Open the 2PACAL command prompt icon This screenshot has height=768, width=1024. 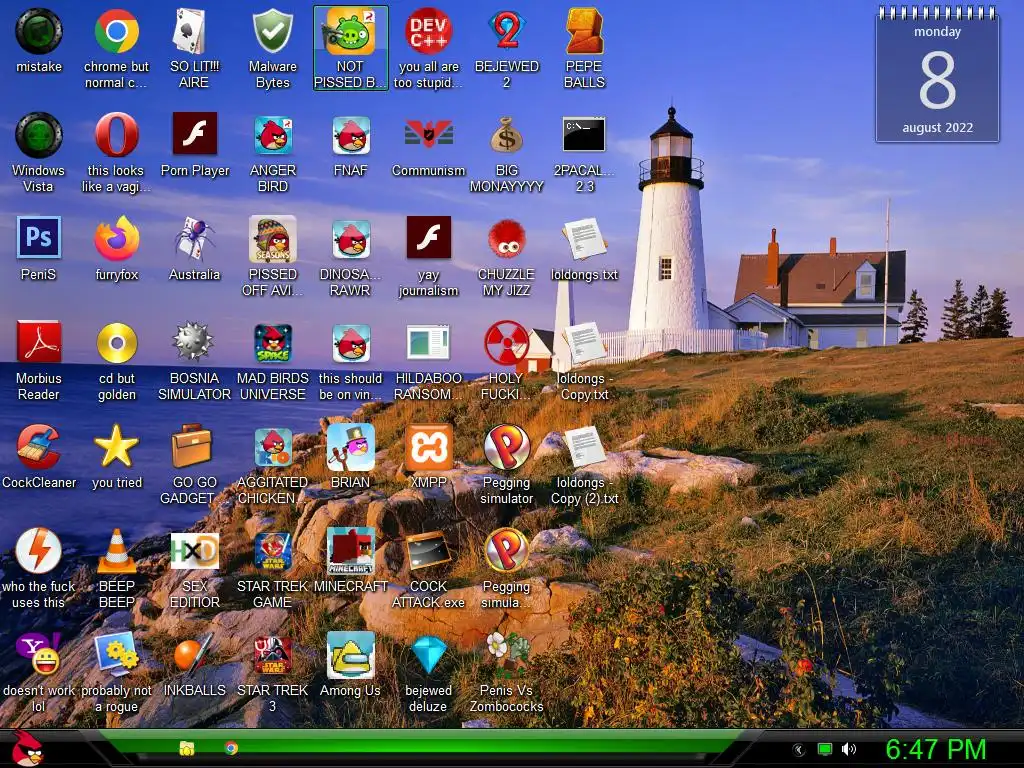(584, 135)
